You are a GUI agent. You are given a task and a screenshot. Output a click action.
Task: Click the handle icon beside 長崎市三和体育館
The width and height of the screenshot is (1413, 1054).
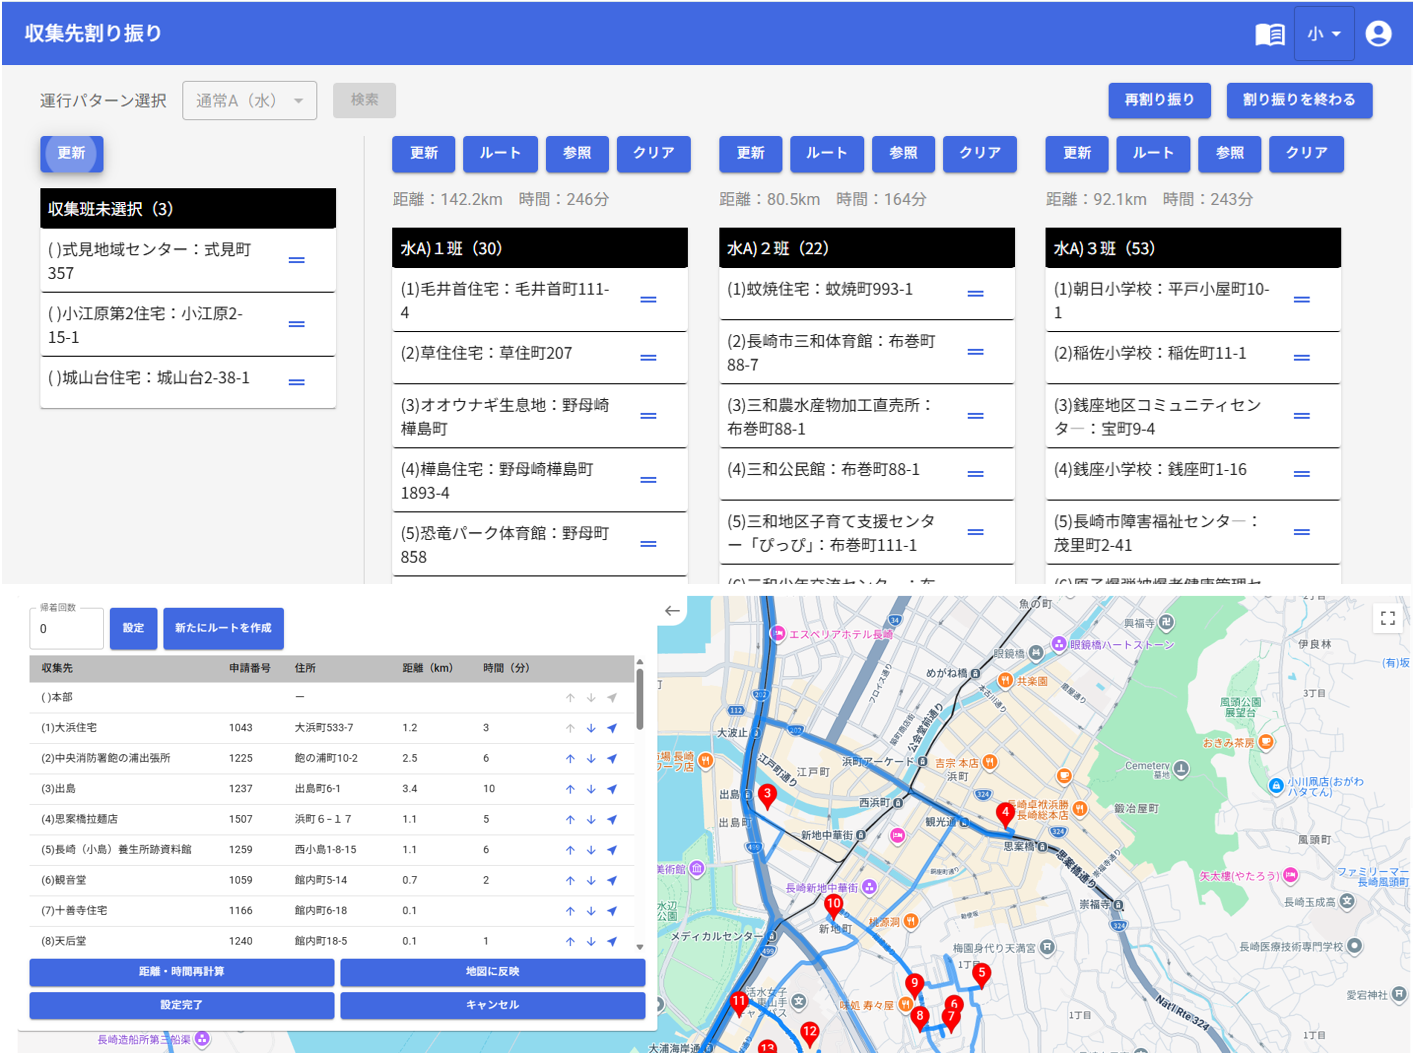[x=976, y=352]
